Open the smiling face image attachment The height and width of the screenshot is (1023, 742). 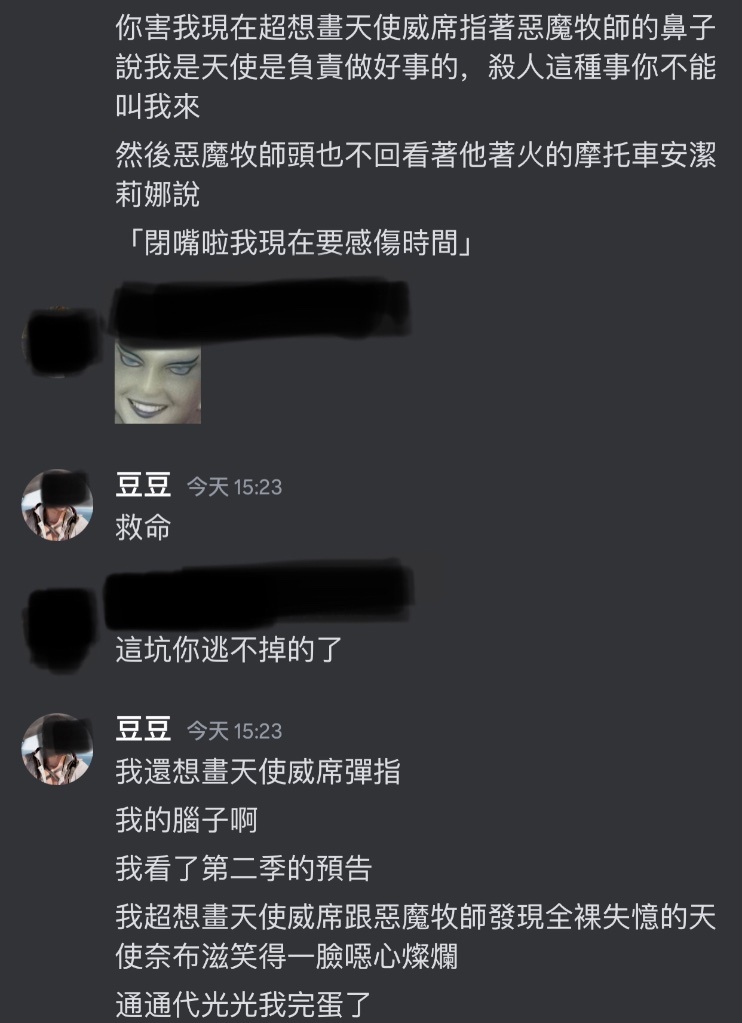pos(158,384)
